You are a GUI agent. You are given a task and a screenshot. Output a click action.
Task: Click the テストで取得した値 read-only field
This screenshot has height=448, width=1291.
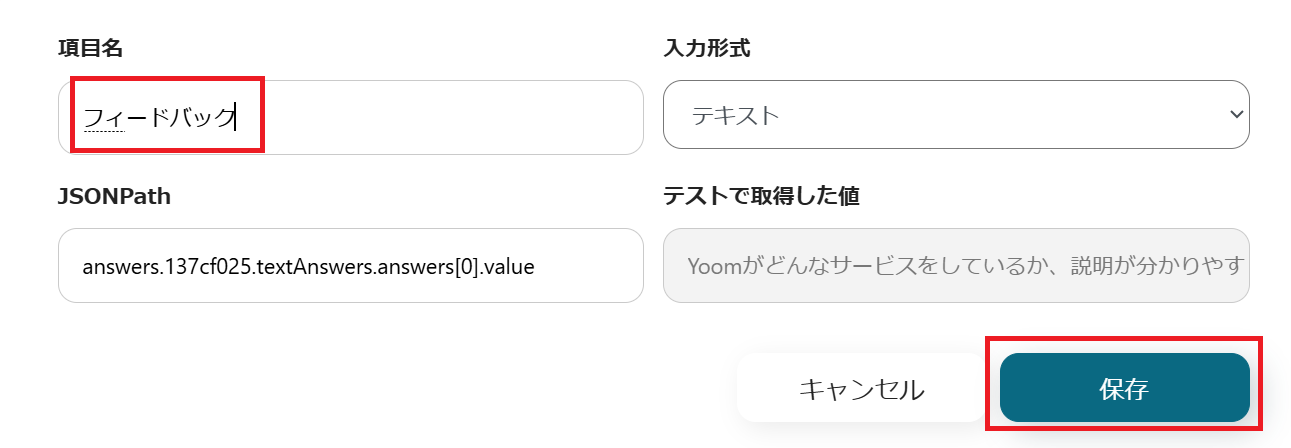[x=955, y=266]
